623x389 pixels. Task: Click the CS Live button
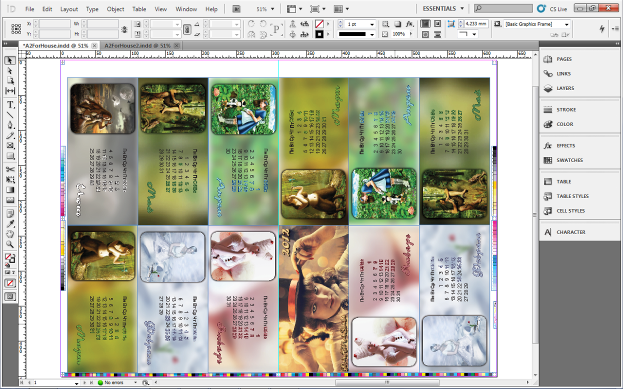point(551,9)
